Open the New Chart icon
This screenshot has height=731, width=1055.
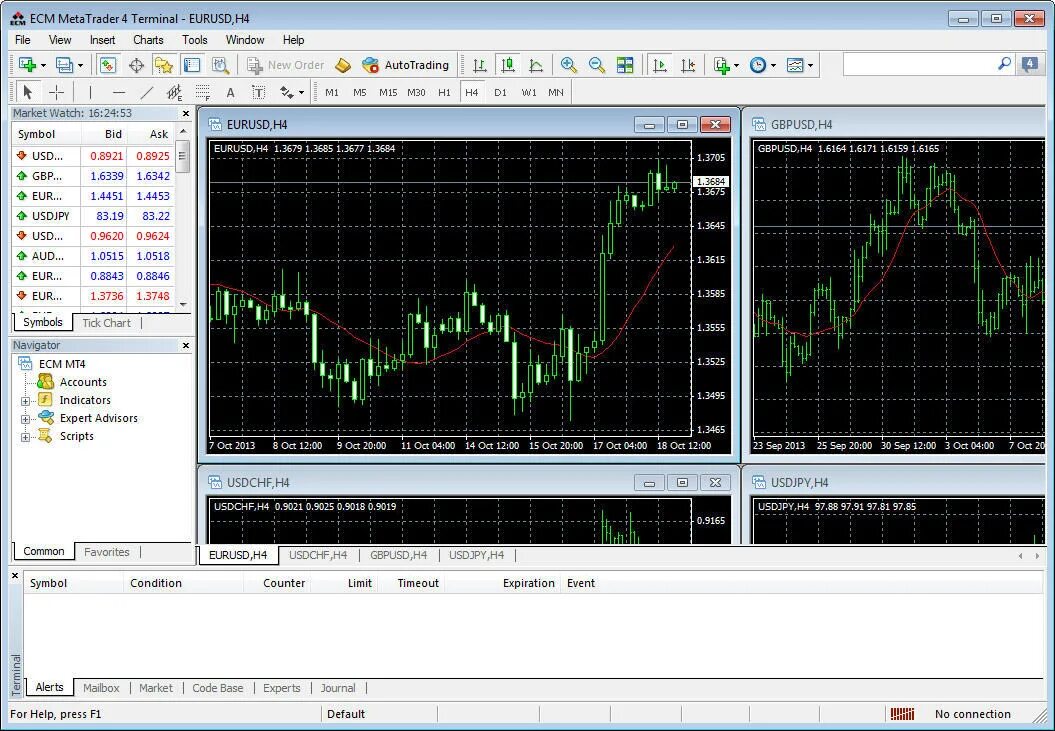27,65
